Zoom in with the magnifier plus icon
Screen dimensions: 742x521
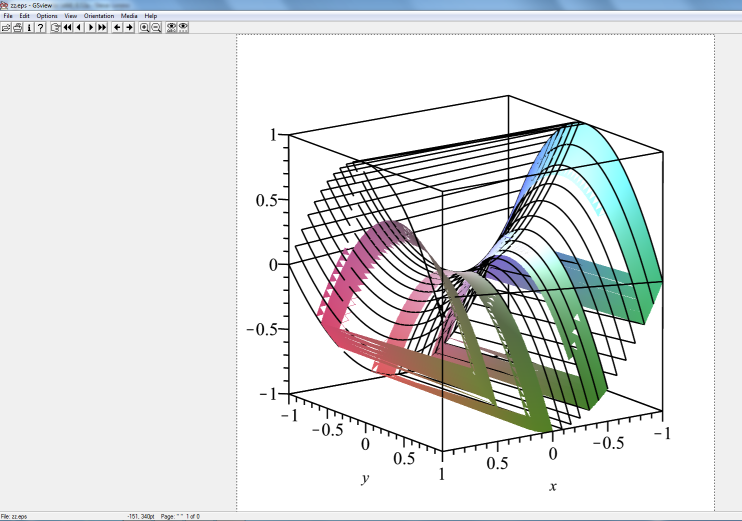[x=144, y=27]
